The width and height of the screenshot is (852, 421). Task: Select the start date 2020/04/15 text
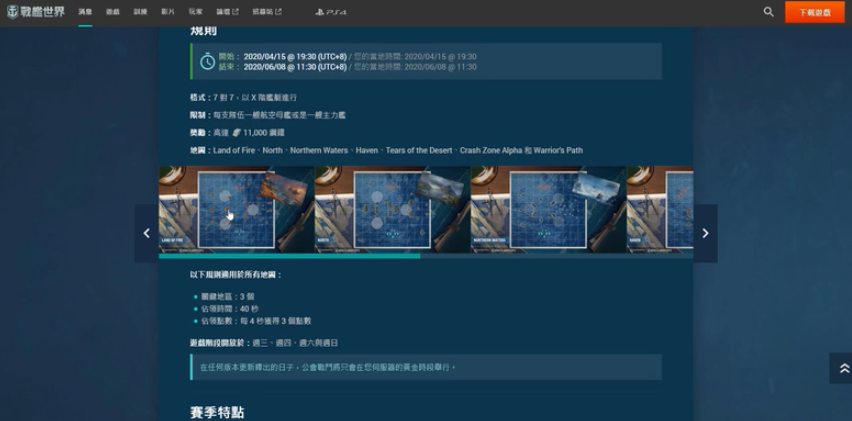tap(295, 56)
